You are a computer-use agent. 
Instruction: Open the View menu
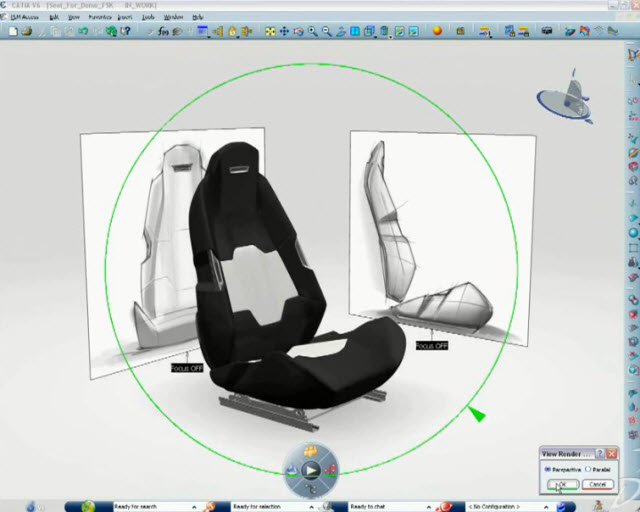74,17
